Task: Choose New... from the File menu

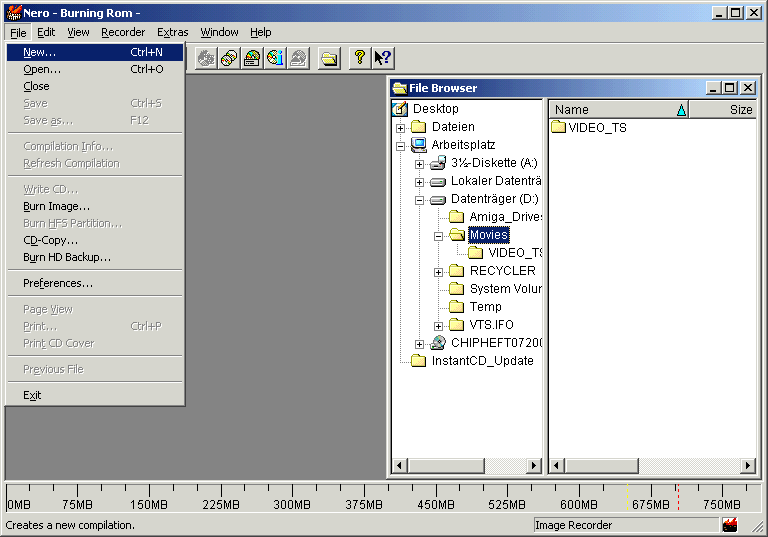Action: (40, 52)
